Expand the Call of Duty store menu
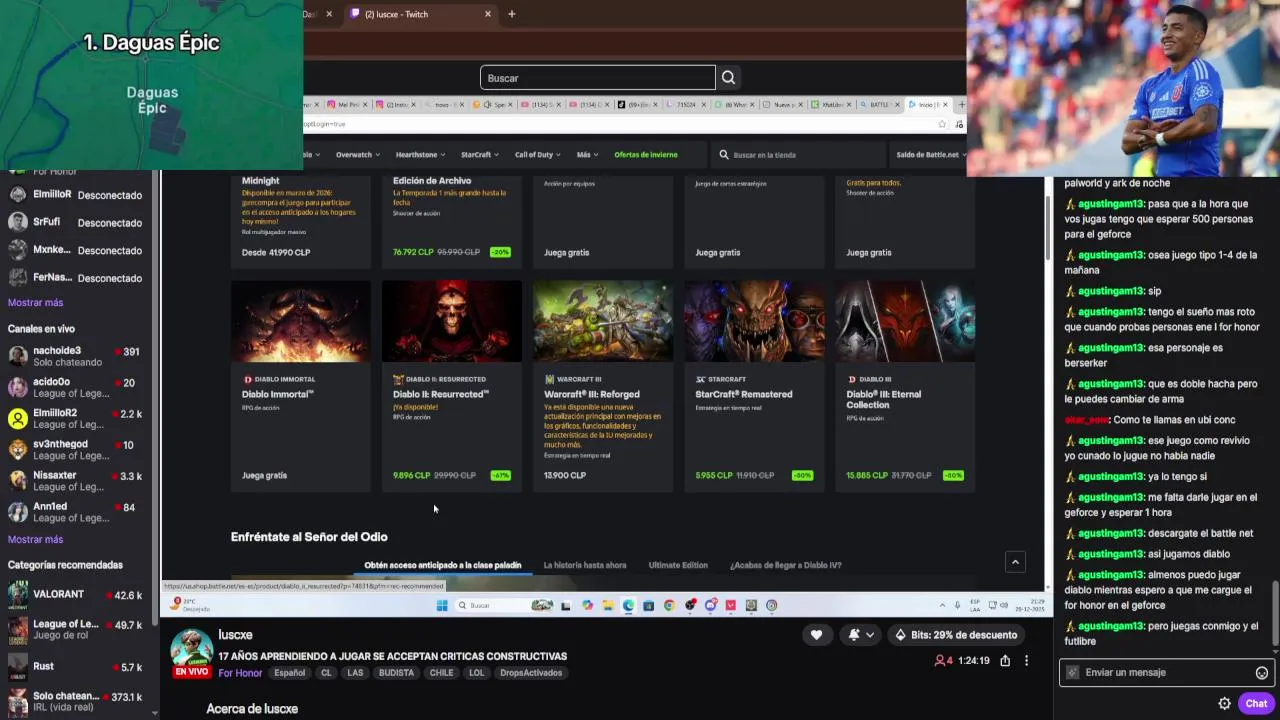1280x720 pixels. [x=537, y=155]
